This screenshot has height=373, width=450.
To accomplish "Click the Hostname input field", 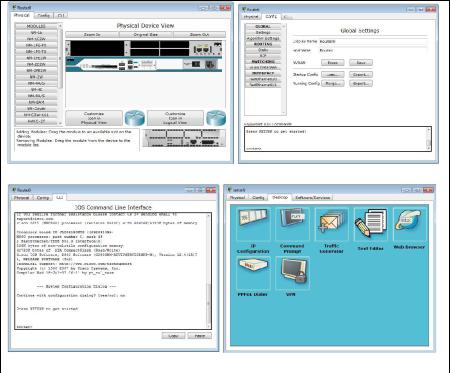I will pos(373,50).
